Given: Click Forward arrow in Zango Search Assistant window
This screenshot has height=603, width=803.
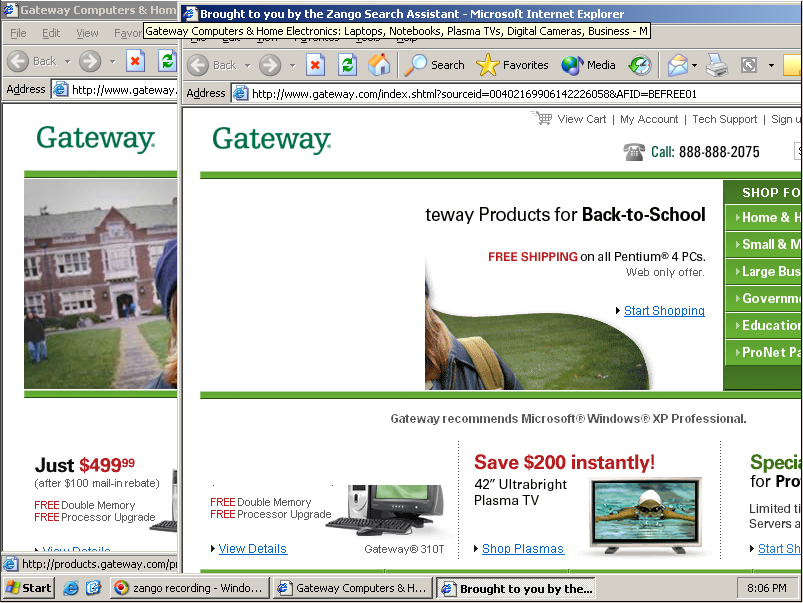Looking at the screenshot, I should click(270, 65).
